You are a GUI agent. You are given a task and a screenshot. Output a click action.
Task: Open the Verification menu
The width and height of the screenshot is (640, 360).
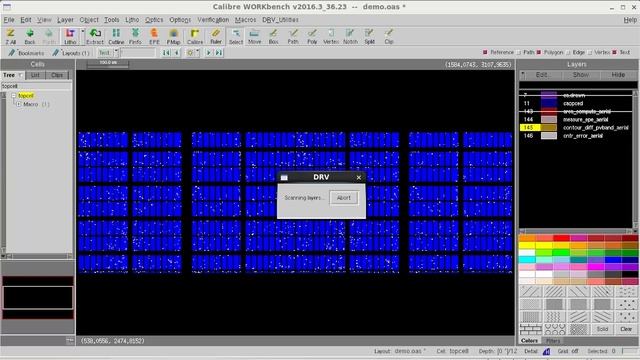coord(213,20)
